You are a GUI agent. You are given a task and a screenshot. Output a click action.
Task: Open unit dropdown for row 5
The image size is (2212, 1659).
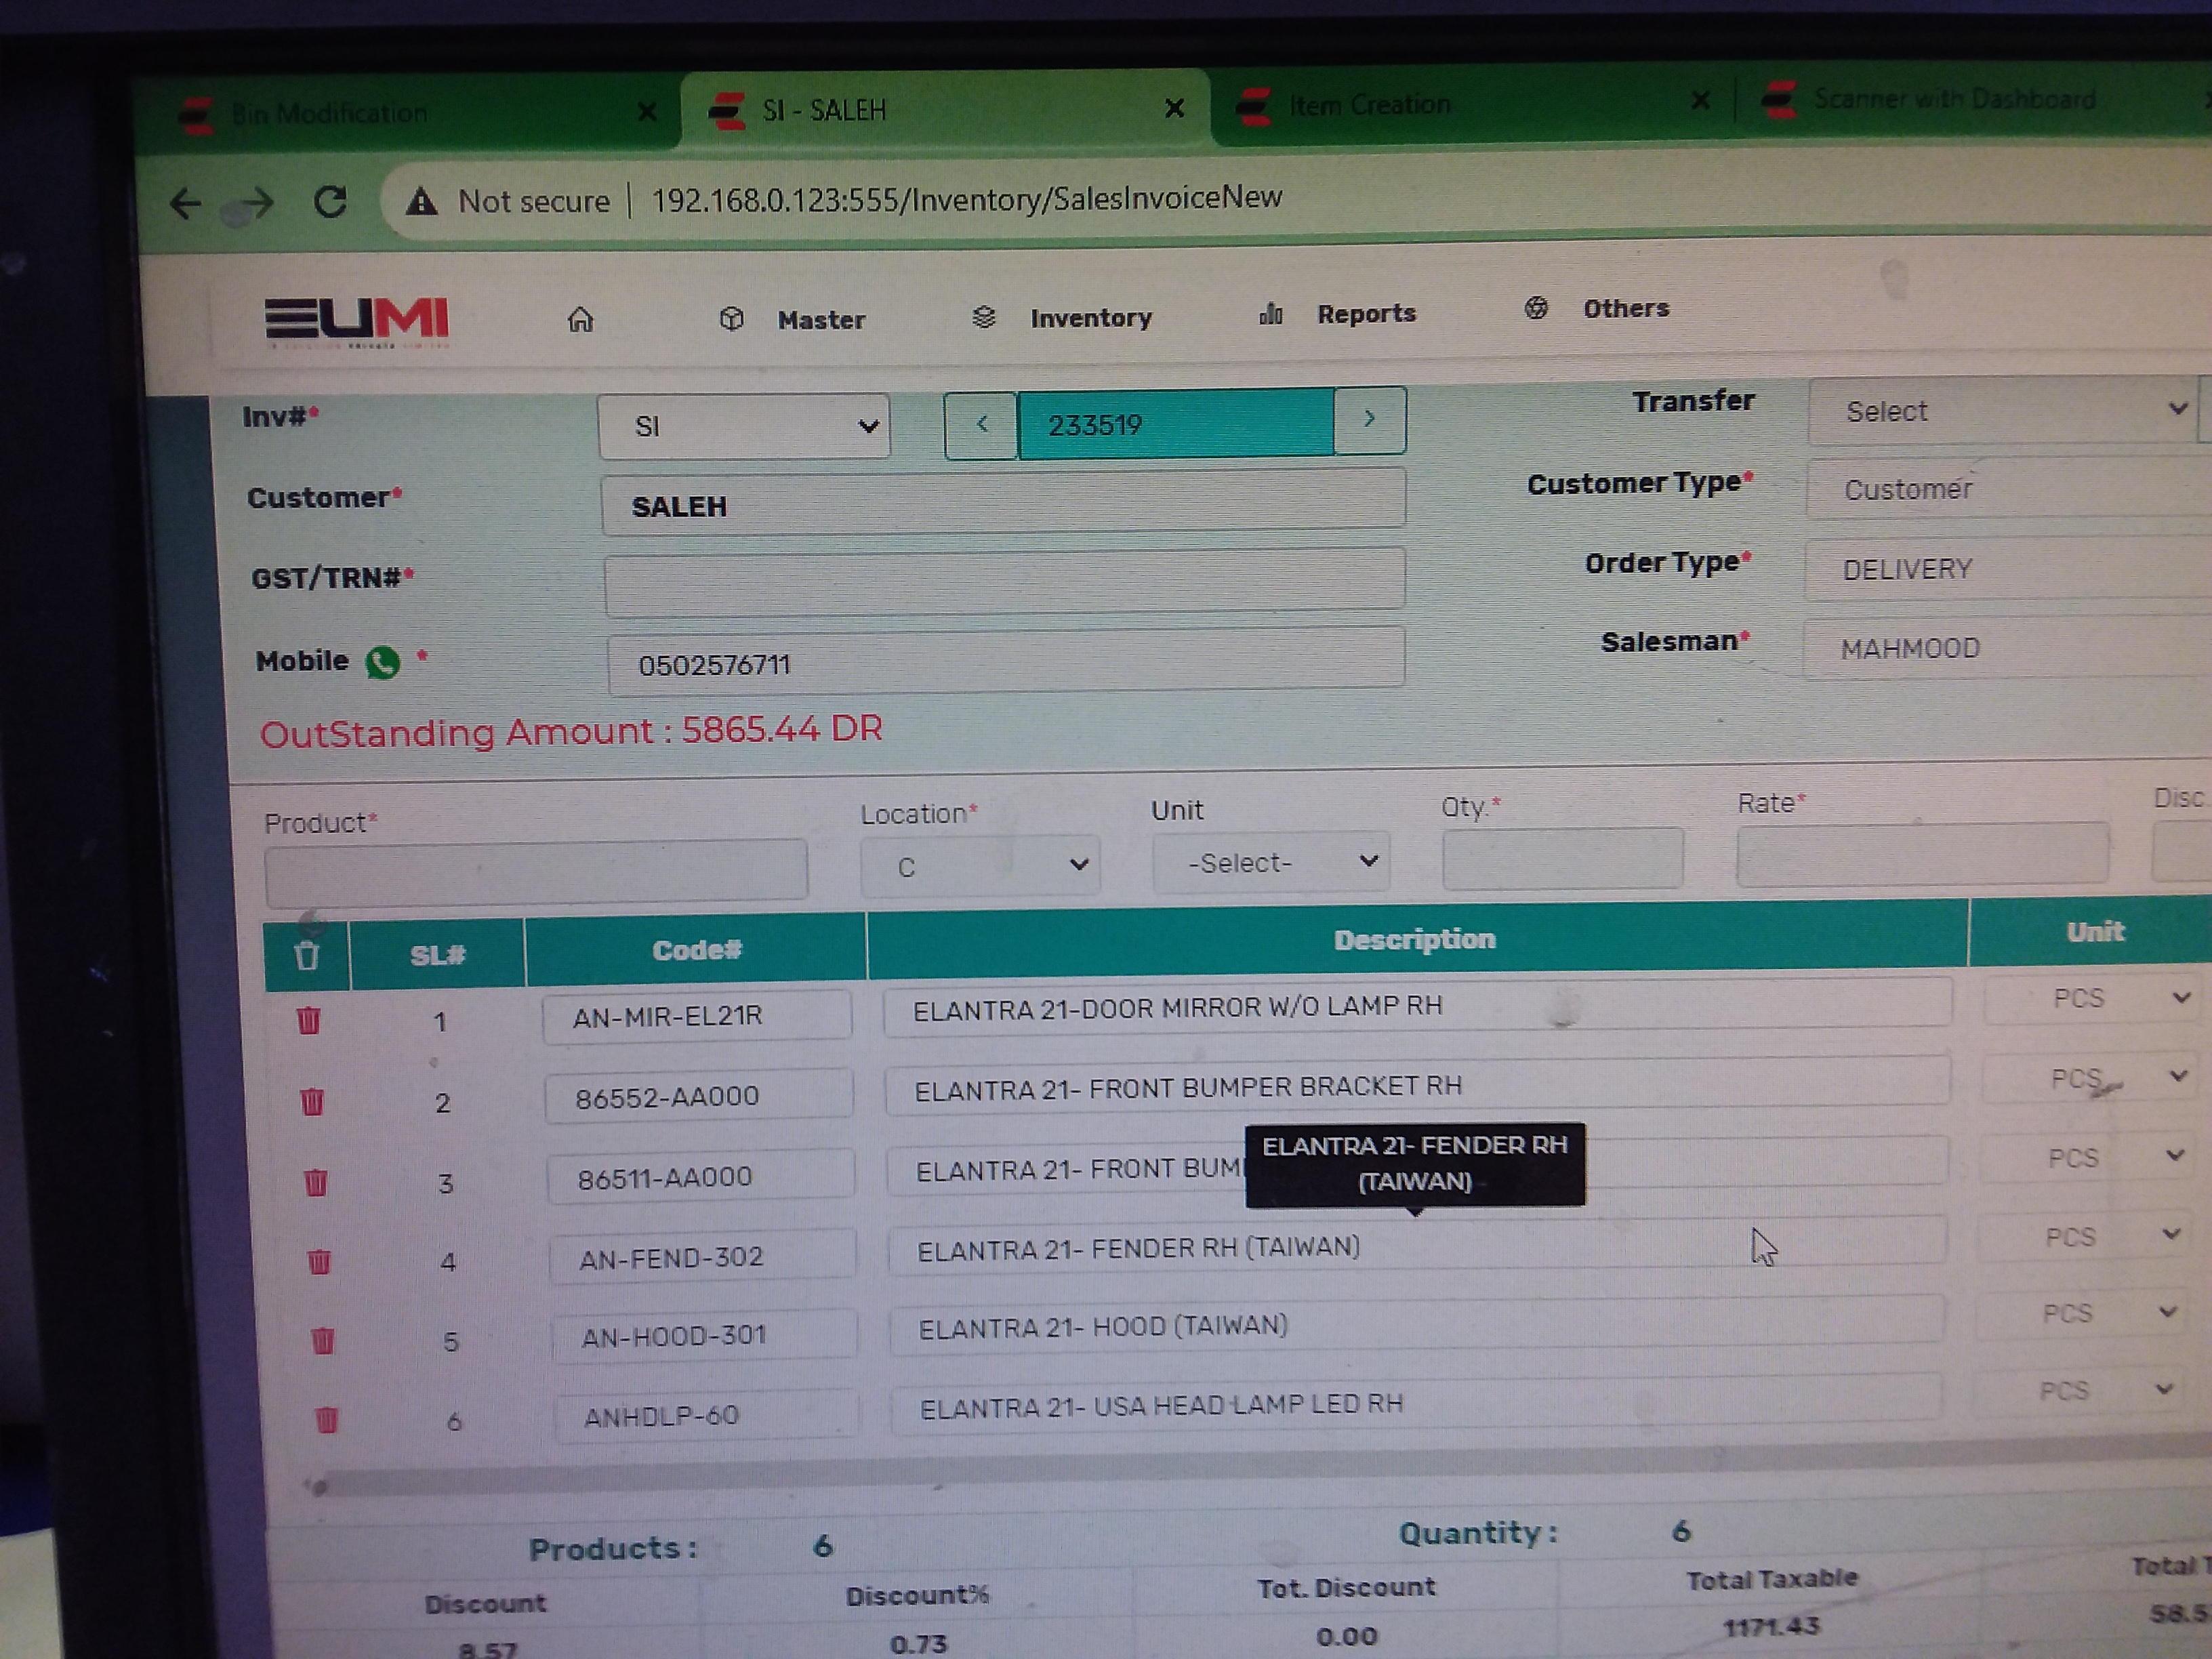pyautogui.click(x=2080, y=1312)
